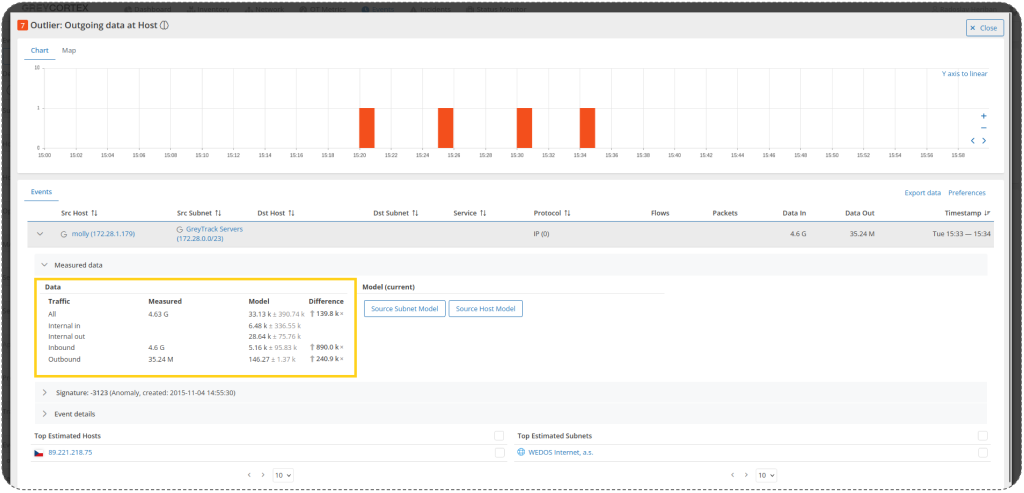1024x493 pixels.
Task: Open hosts page-size dropdown showing 10
Action: point(283,475)
